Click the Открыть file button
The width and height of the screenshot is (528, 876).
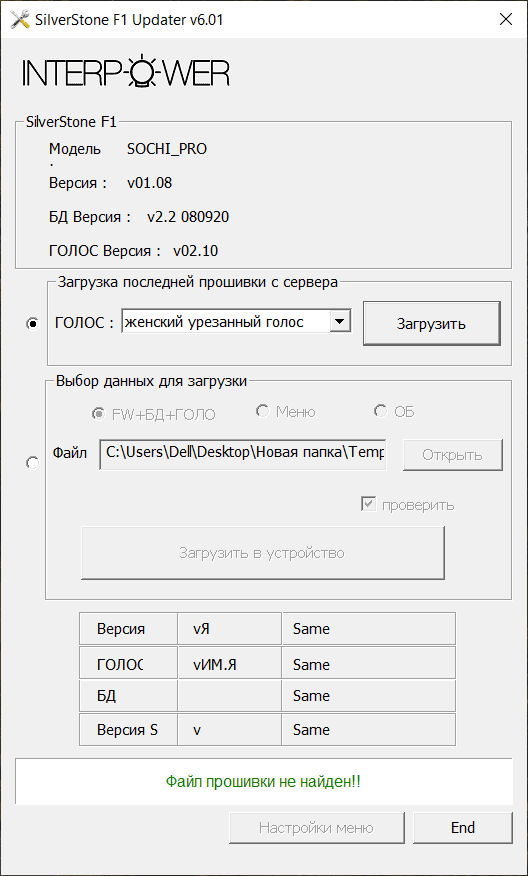point(452,455)
